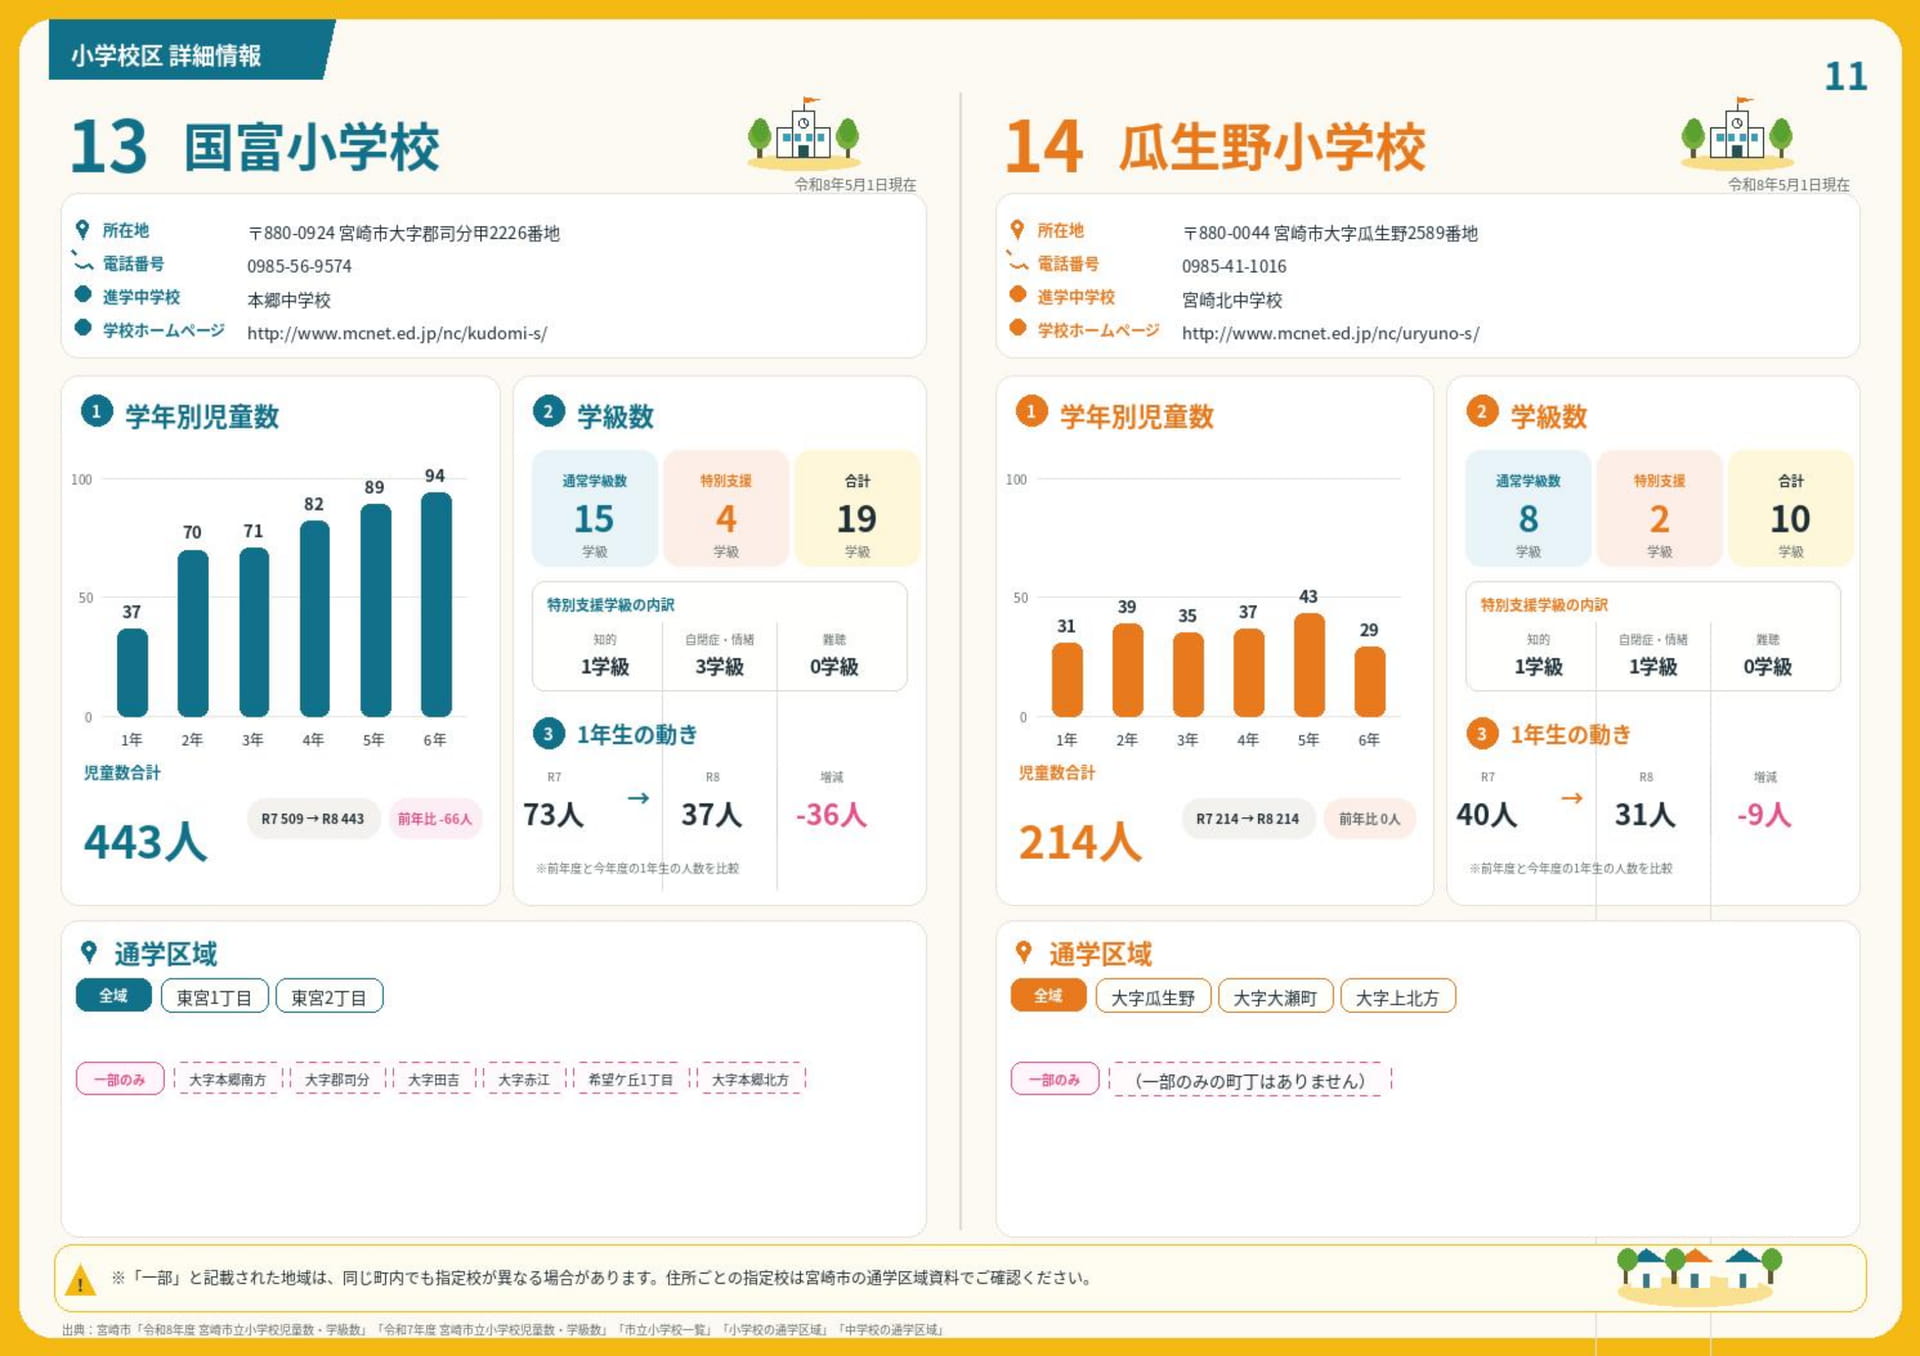The image size is (1920, 1356).
Task: Select the 大字大瀬町 area tag
Action: pyautogui.click(x=1275, y=996)
